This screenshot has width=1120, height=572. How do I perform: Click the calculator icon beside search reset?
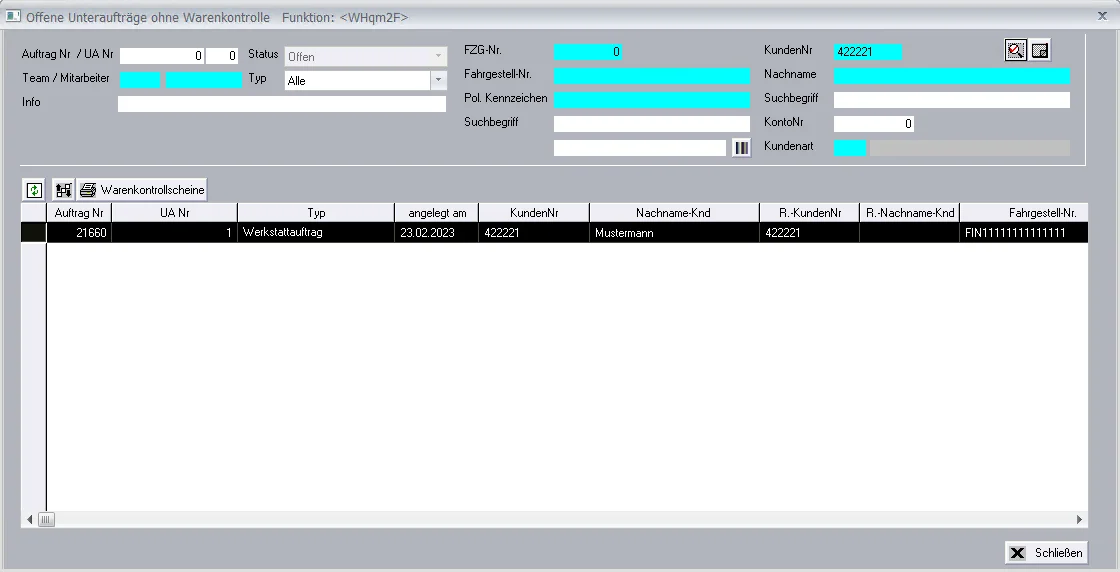pos(1040,50)
